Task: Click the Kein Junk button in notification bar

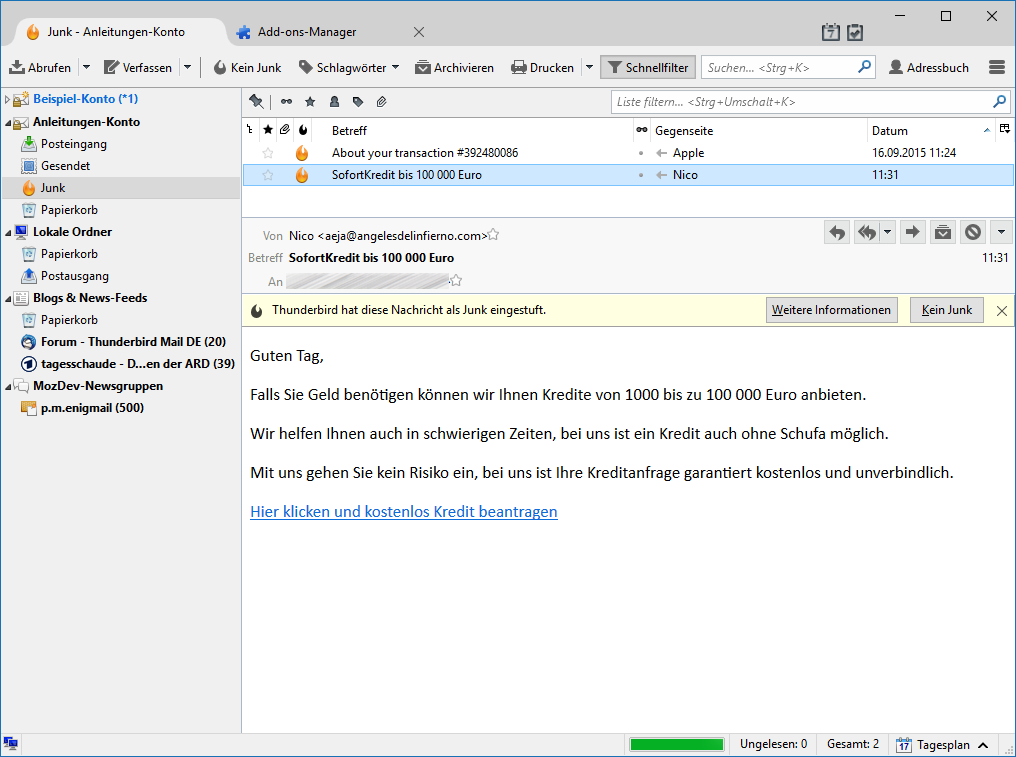Action: pyautogui.click(x=947, y=310)
